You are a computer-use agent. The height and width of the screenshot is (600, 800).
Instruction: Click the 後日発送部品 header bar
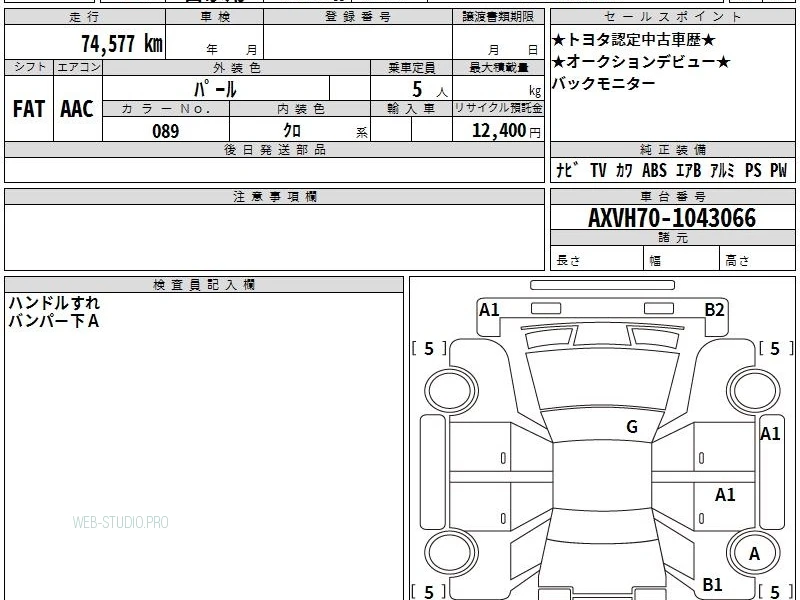click(274, 149)
